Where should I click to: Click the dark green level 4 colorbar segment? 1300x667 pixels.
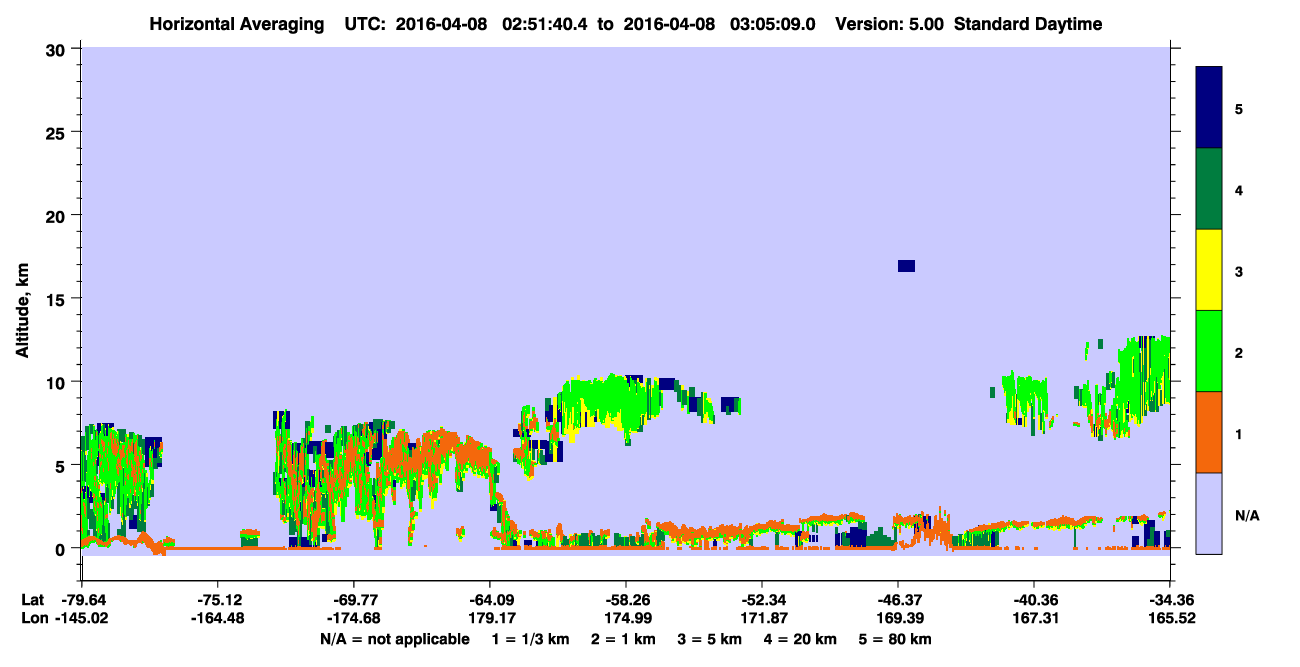1209,189
